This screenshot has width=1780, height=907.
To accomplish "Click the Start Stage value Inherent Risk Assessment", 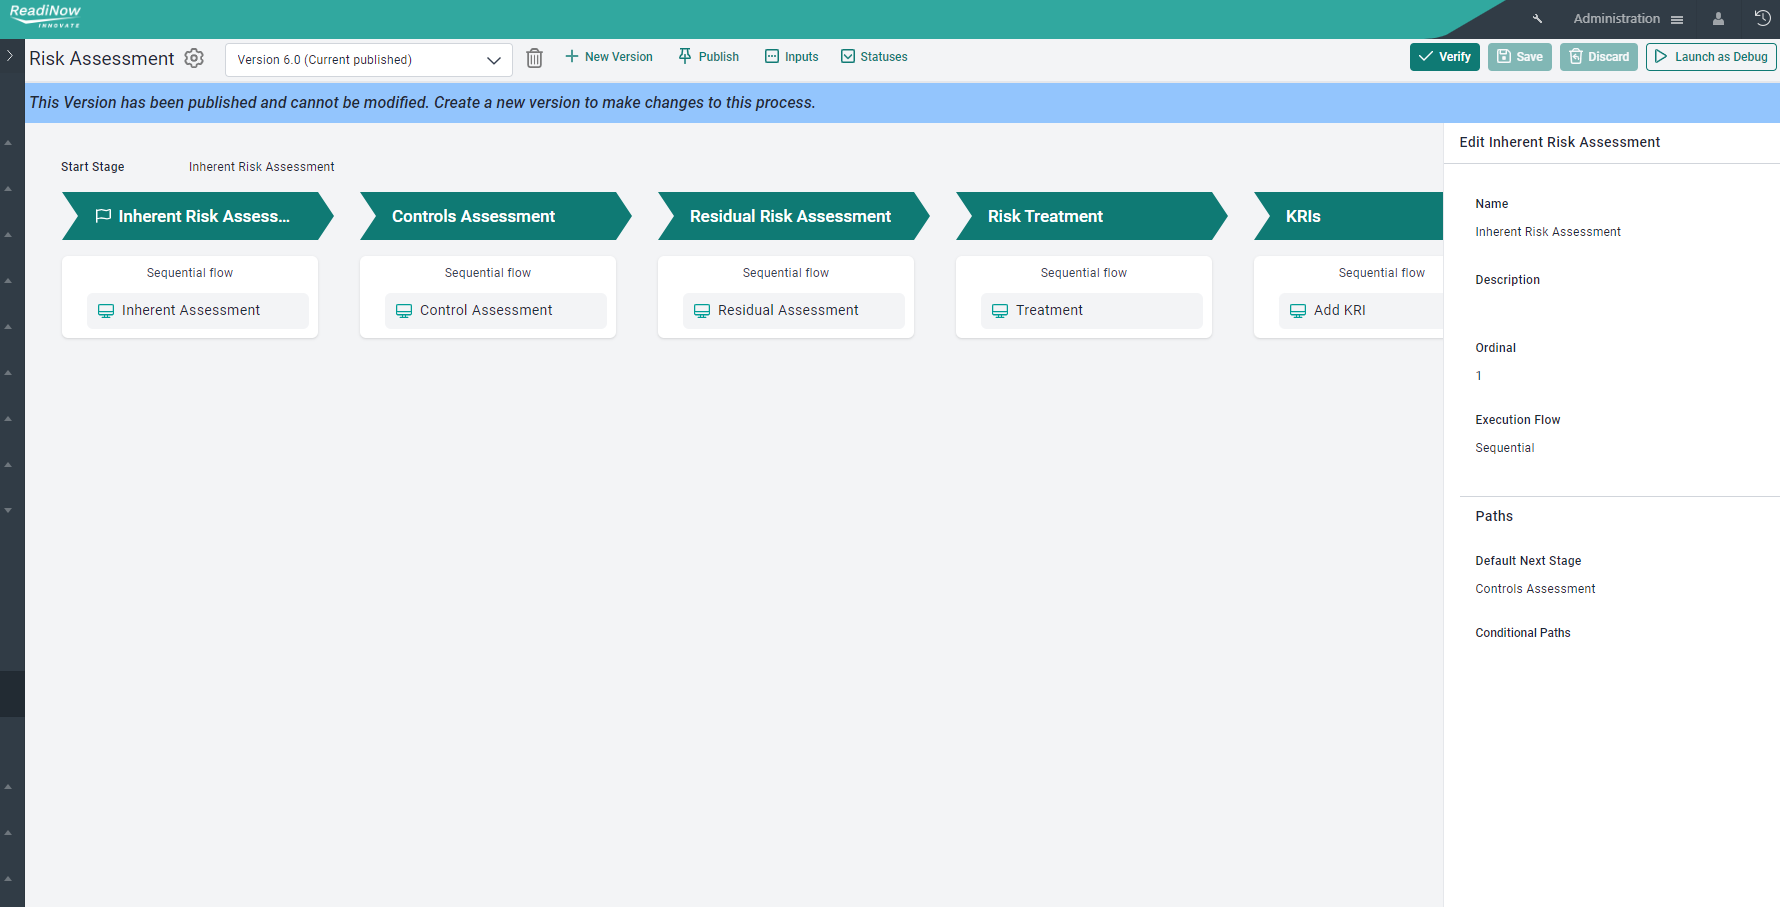I will click(x=262, y=167).
